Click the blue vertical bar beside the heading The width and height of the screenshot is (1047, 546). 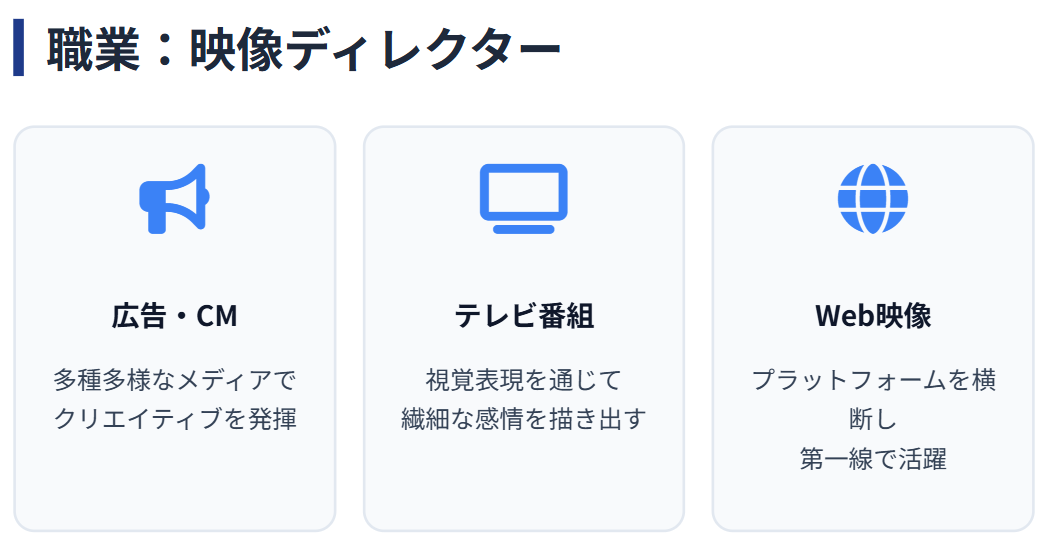[x=18, y=50]
